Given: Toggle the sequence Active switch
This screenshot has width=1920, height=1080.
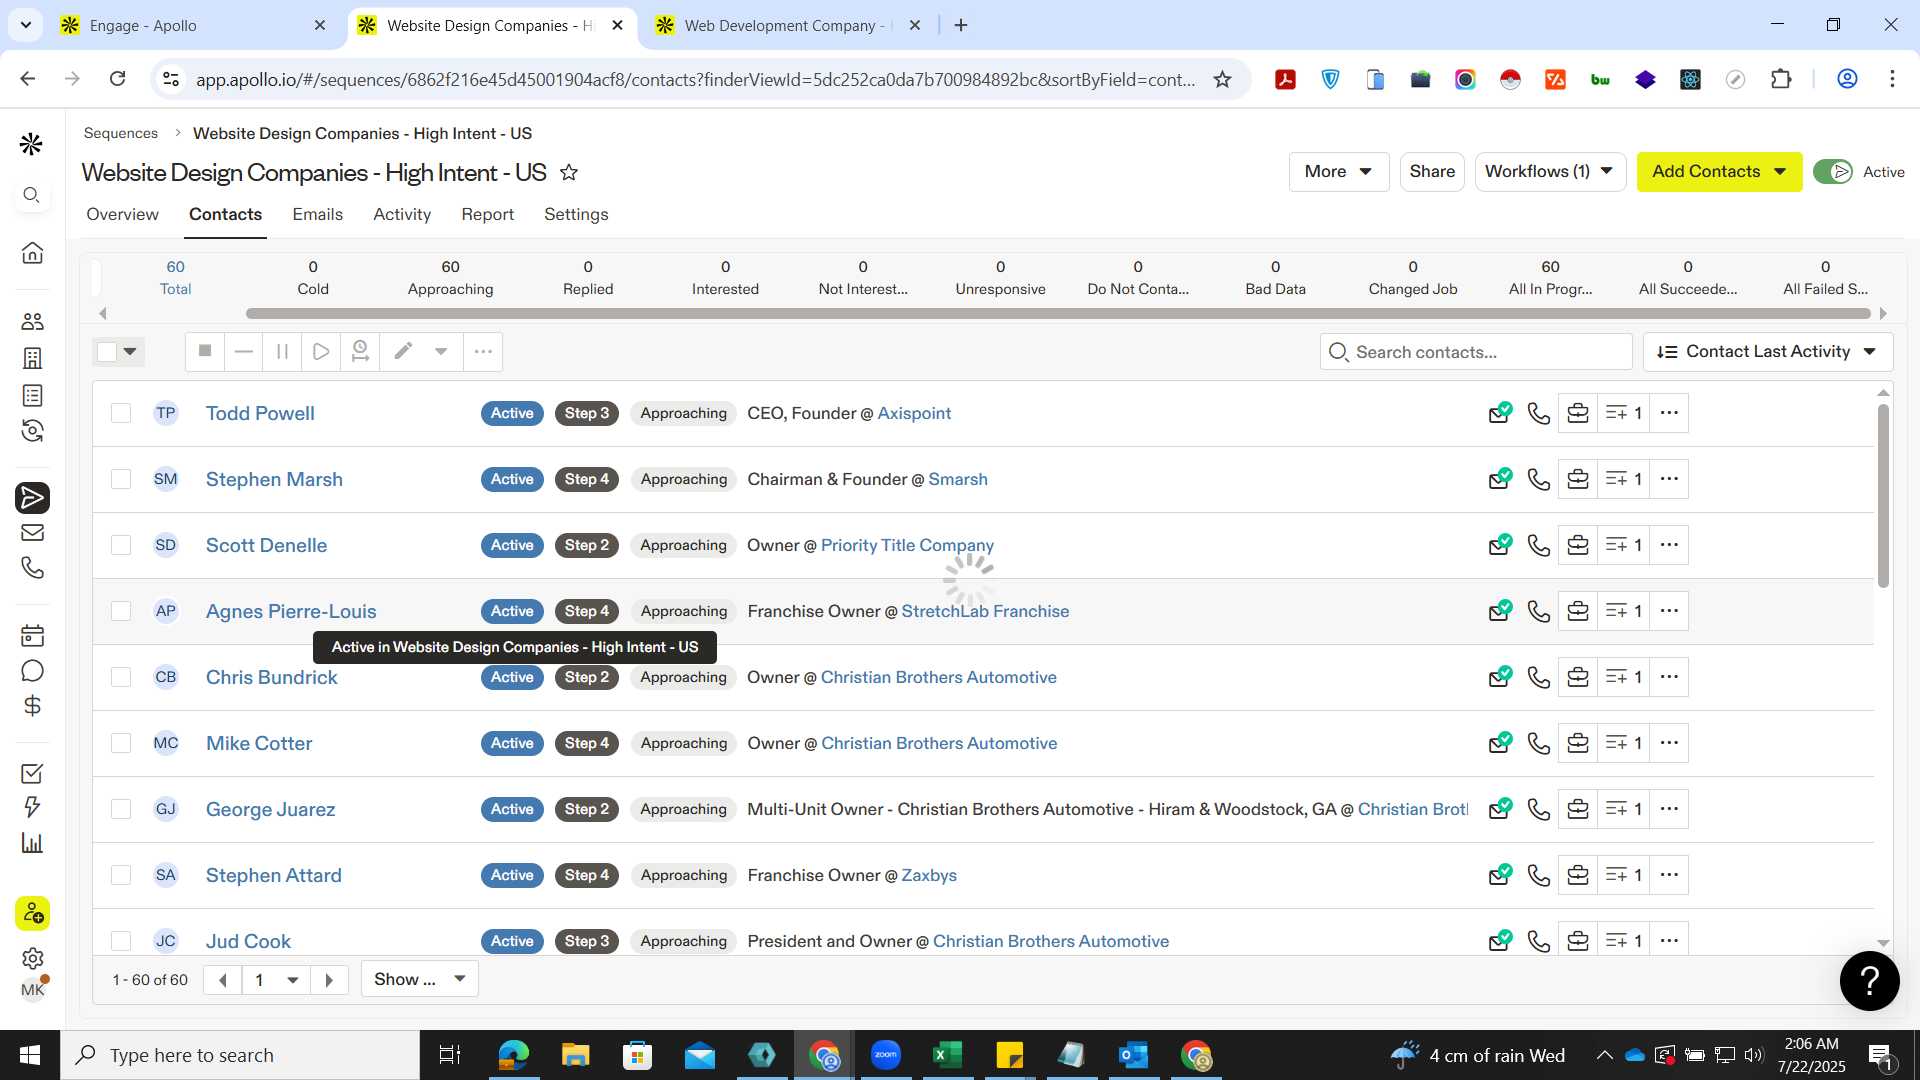Looking at the screenshot, I should click(1833, 172).
